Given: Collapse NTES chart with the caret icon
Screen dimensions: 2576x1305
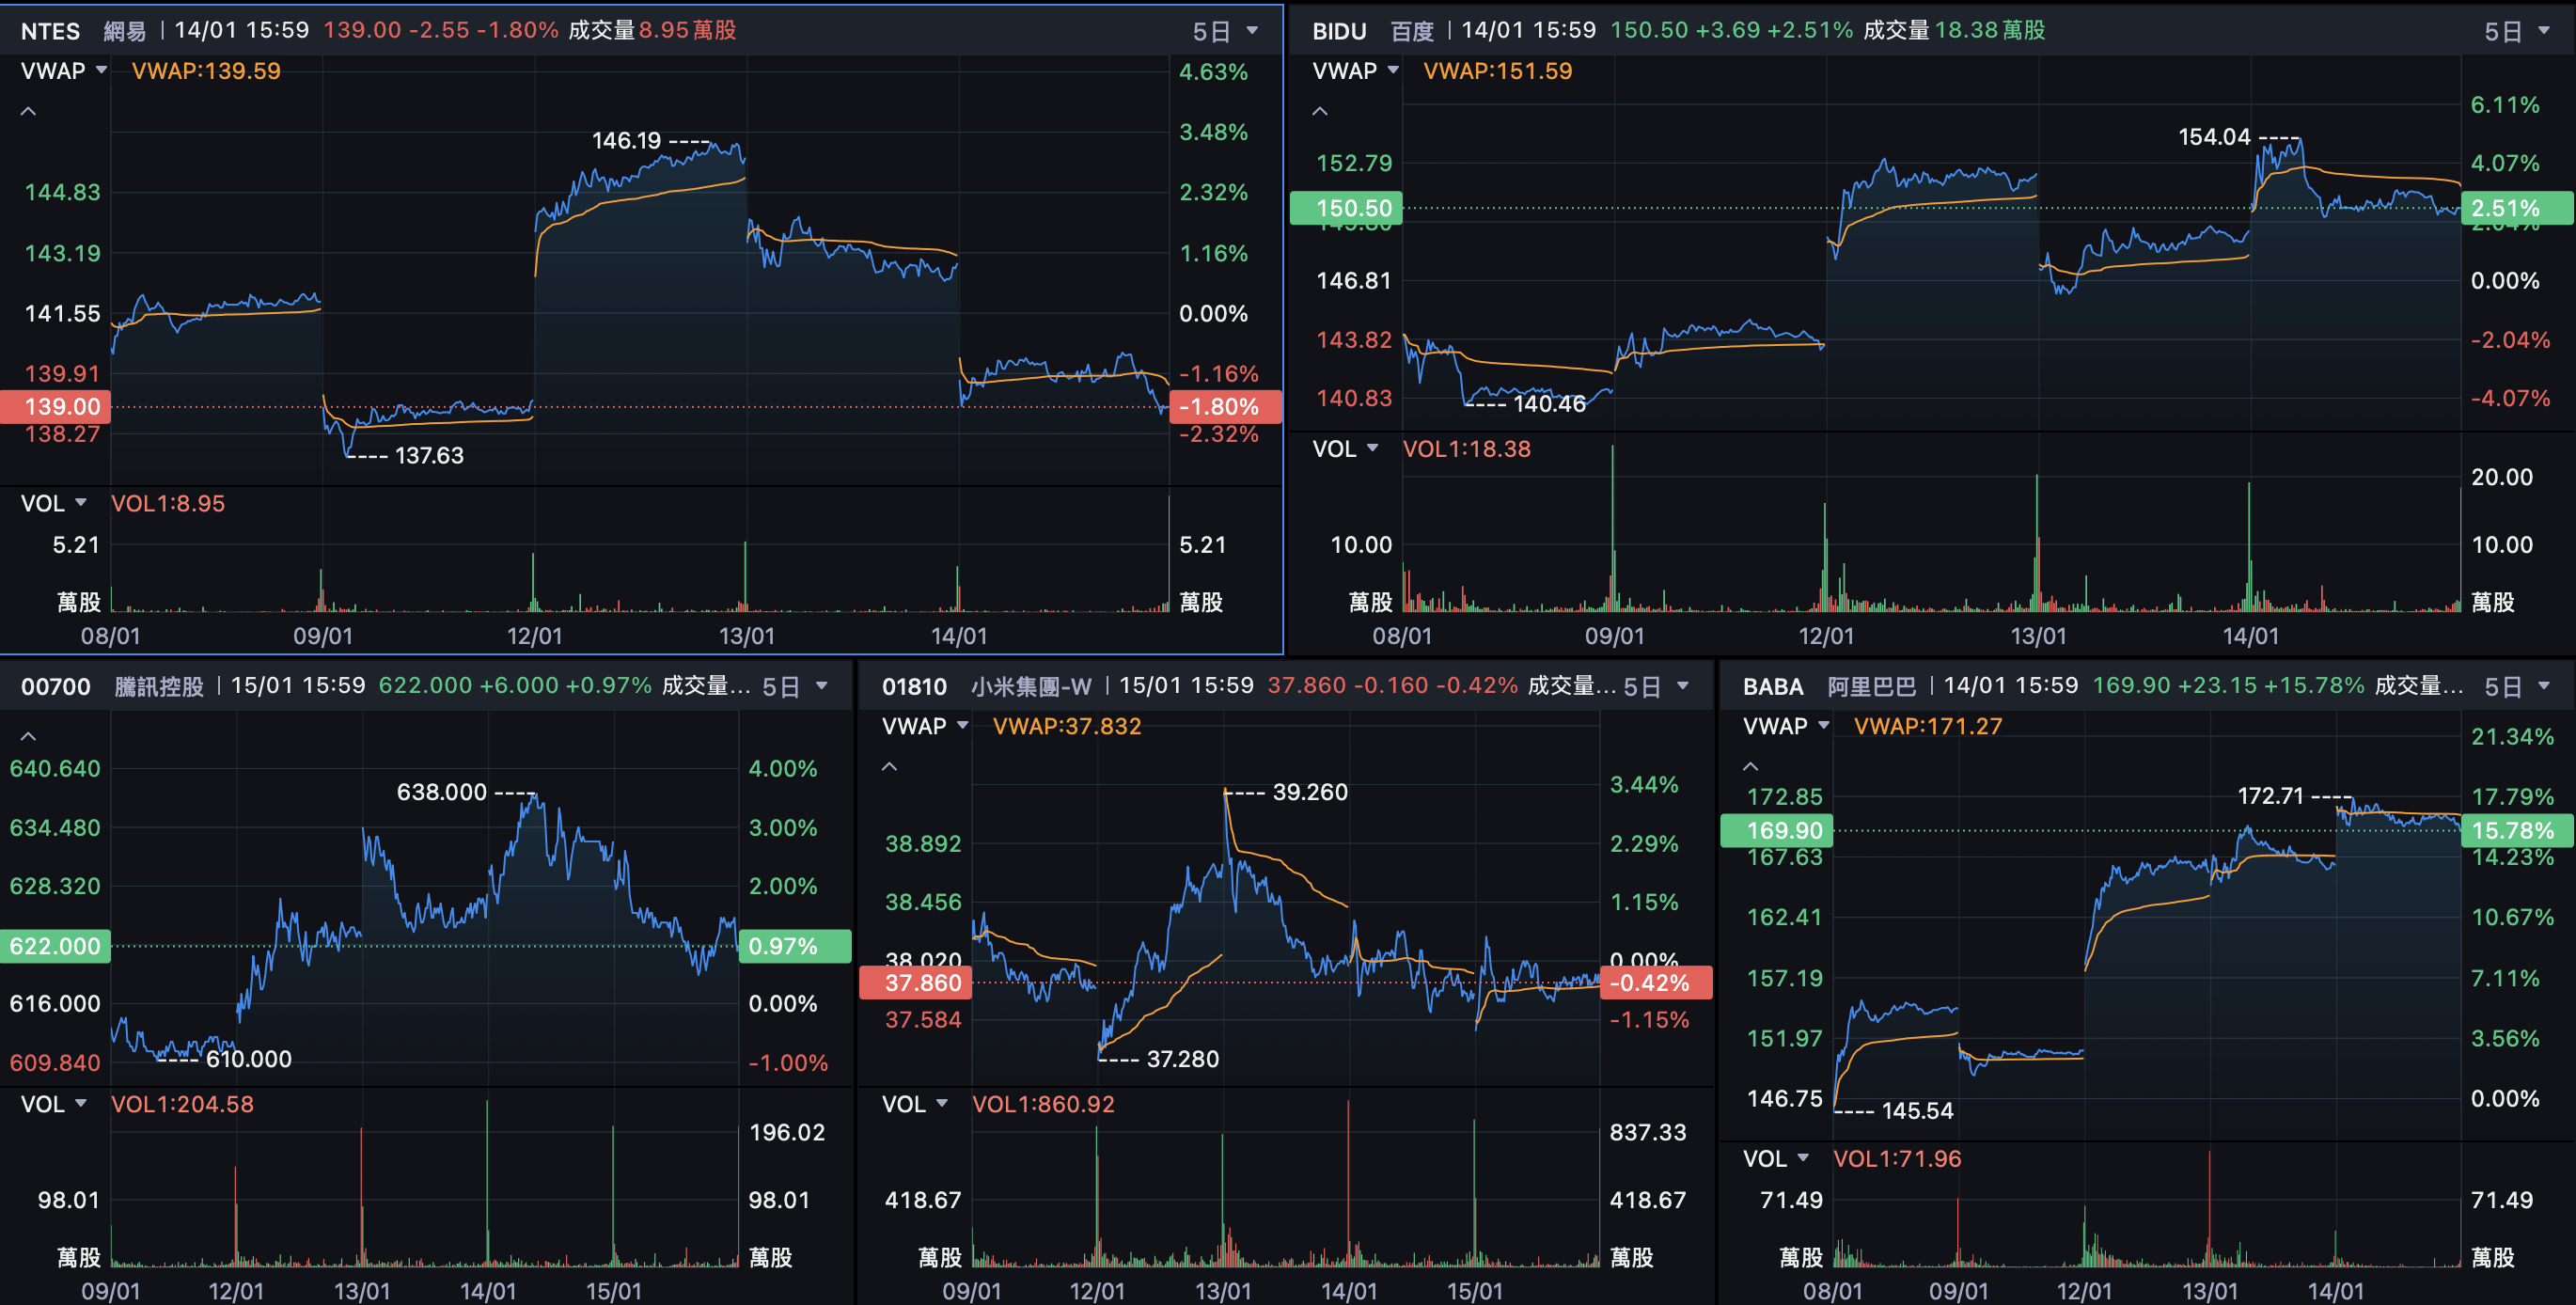Looking at the screenshot, I should 29,112.
